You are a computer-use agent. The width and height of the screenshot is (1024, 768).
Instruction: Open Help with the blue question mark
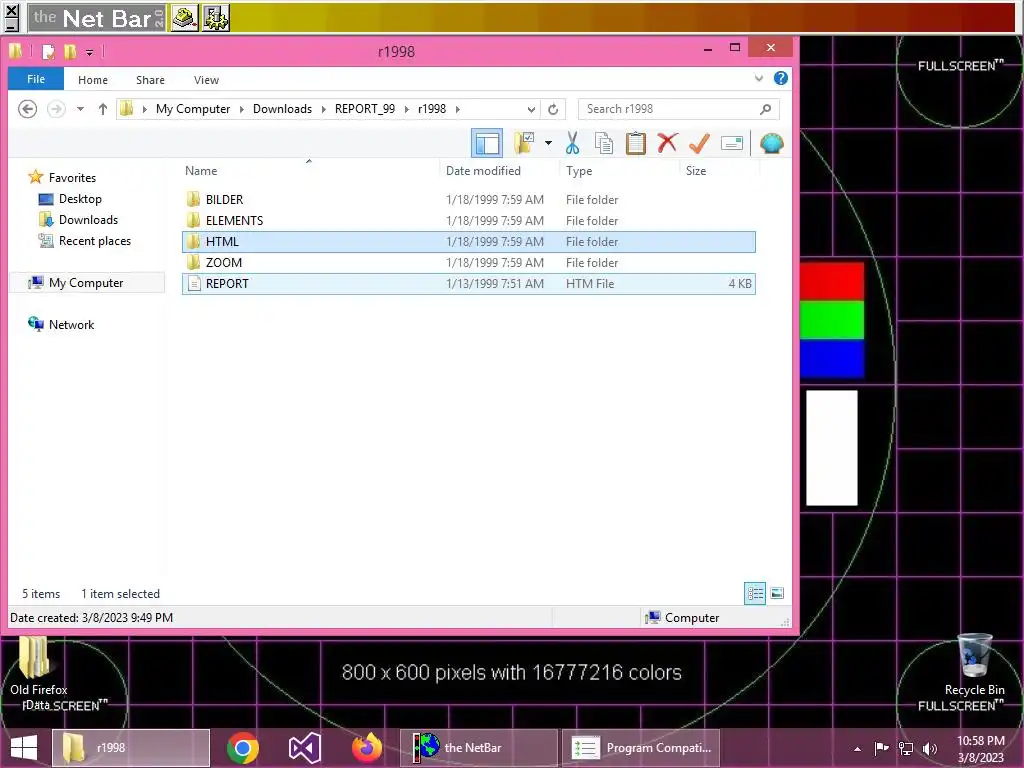click(x=780, y=78)
